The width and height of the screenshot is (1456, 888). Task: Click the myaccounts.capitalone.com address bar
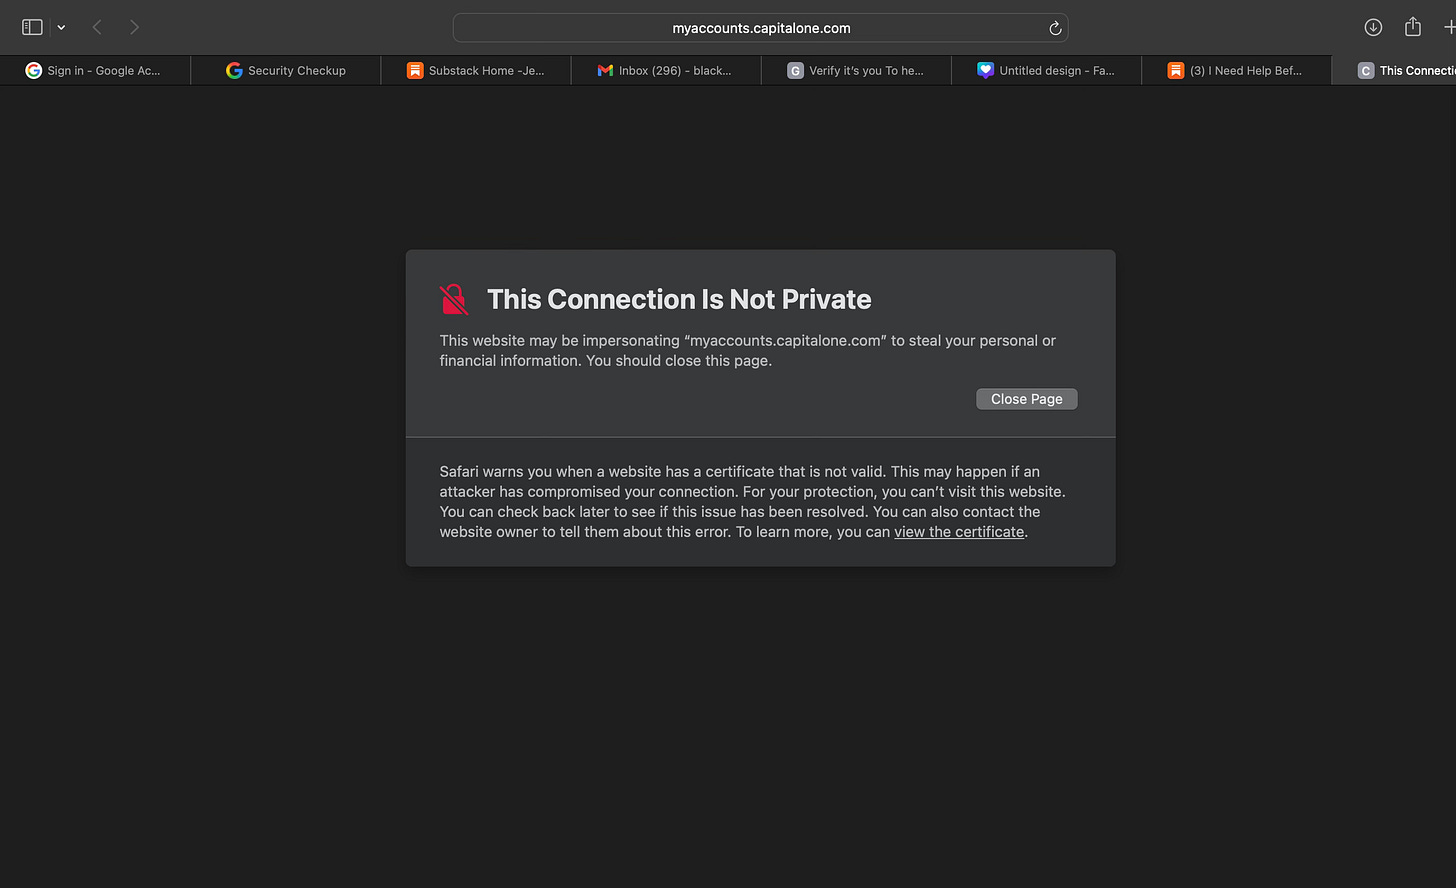(x=760, y=28)
